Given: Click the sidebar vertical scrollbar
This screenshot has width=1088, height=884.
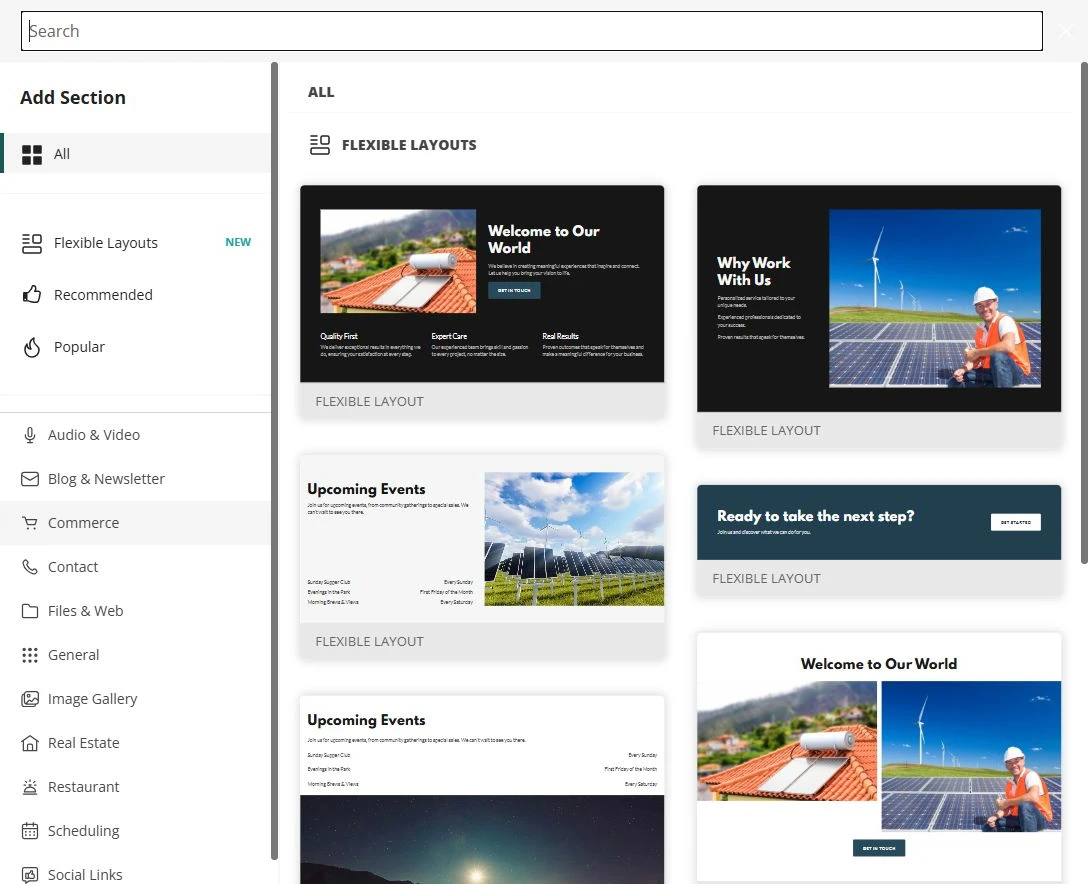Looking at the screenshot, I should point(274,461).
